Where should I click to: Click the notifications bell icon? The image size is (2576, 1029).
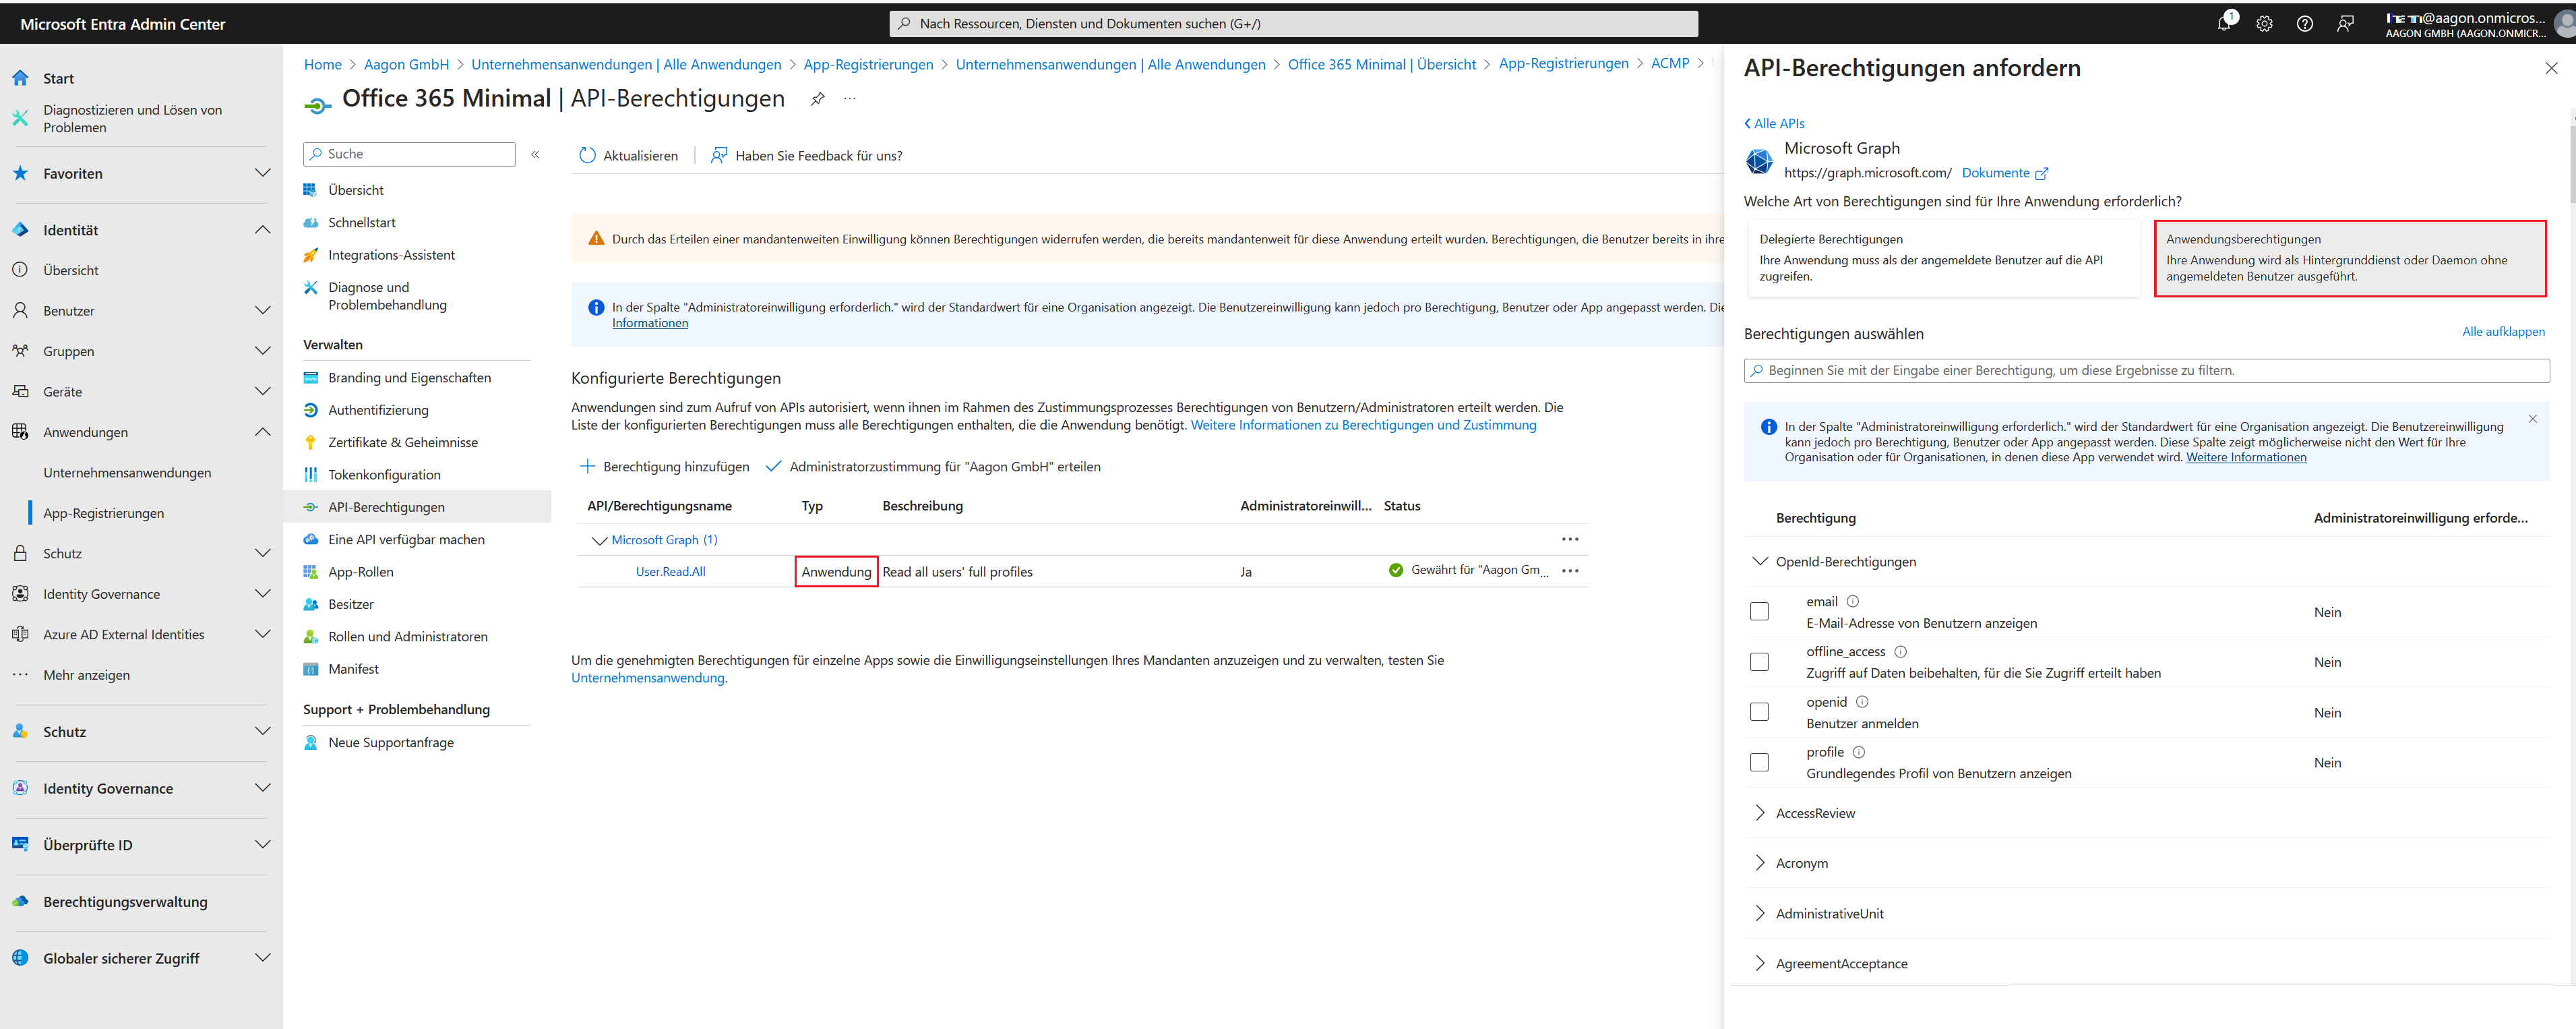point(2223,23)
